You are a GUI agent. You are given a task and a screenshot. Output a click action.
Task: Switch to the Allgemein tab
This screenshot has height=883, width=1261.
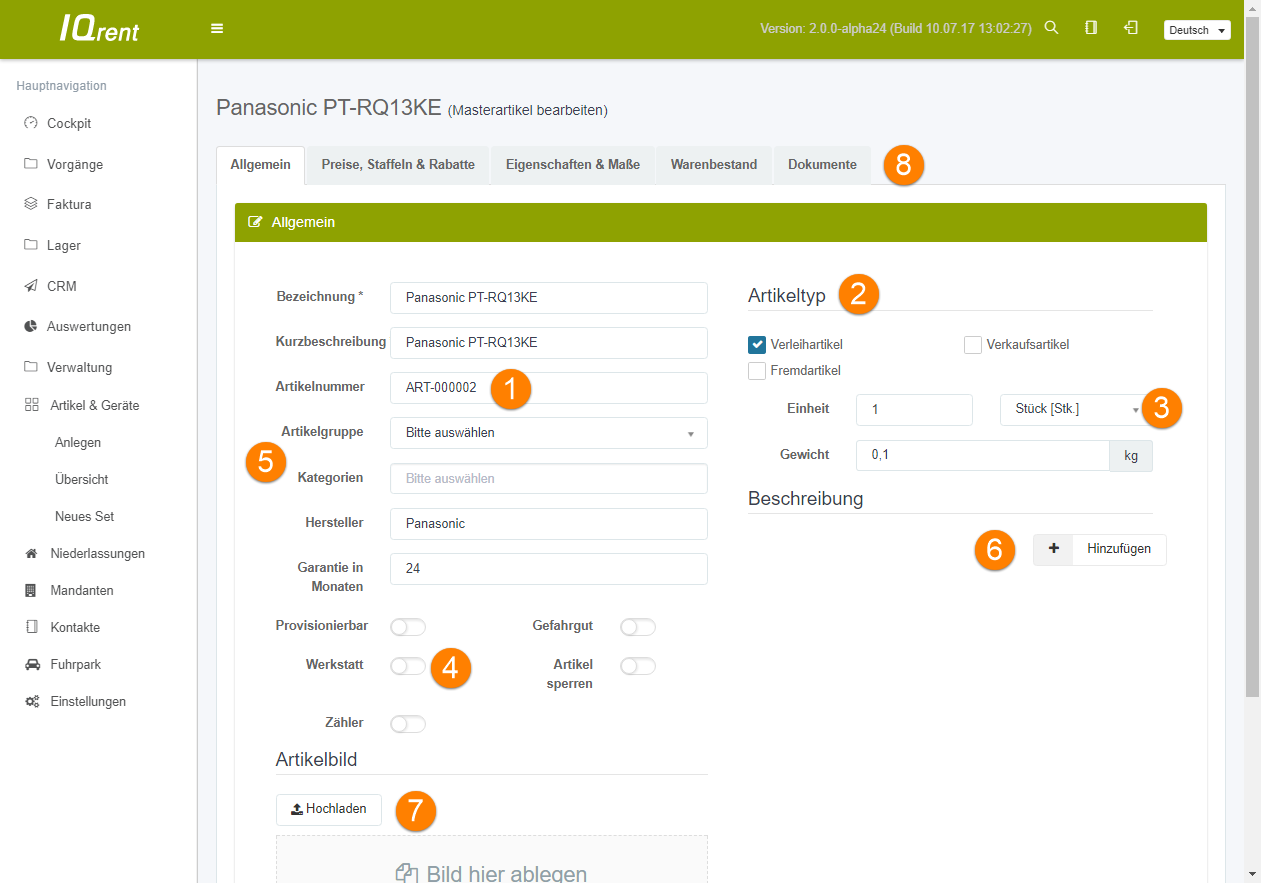(x=260, y=165)
